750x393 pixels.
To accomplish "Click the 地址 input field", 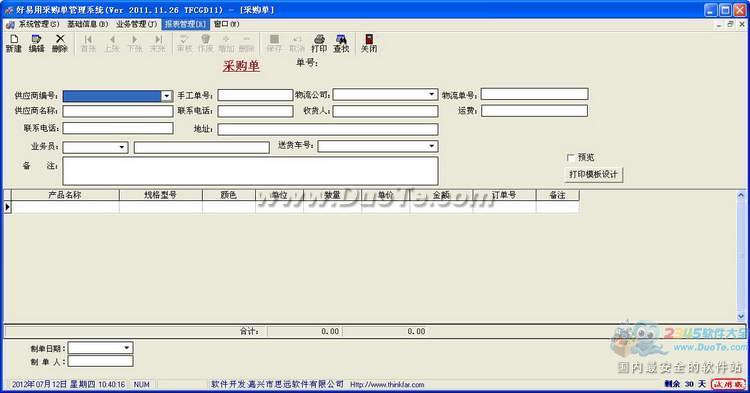I will pos(328,129).
